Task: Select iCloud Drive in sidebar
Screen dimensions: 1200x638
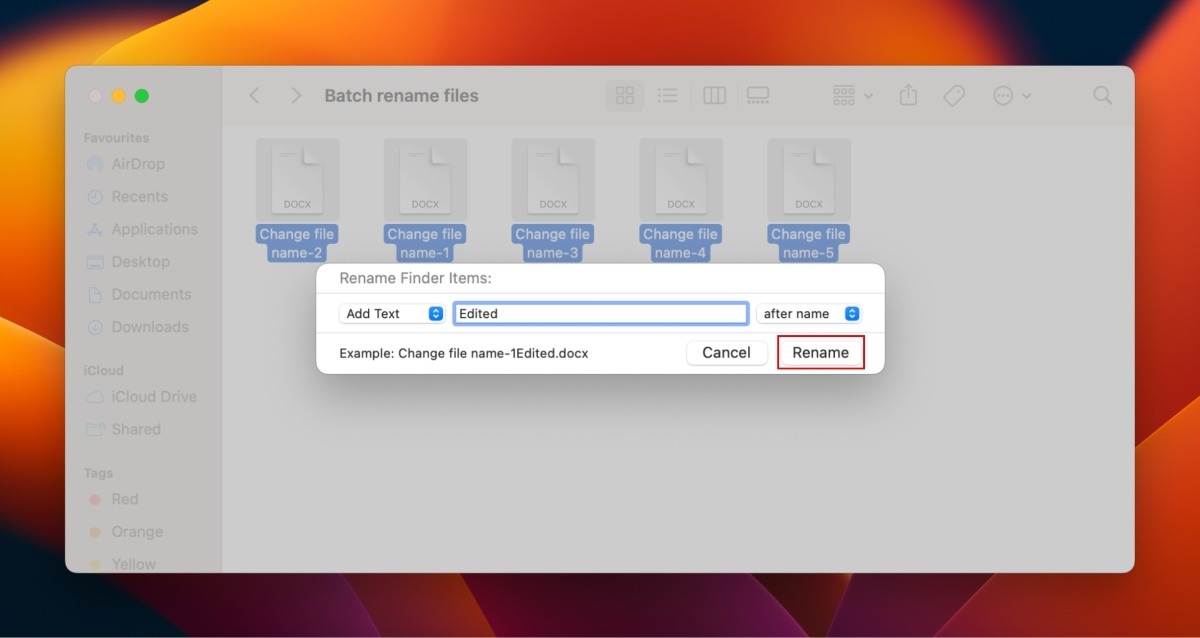Action: pos(150,396)
